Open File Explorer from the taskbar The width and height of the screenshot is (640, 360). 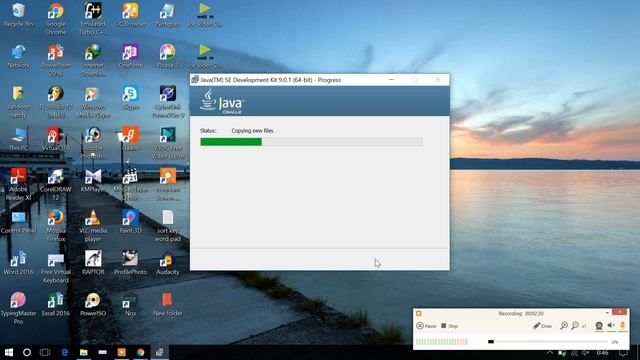(84, 352)
